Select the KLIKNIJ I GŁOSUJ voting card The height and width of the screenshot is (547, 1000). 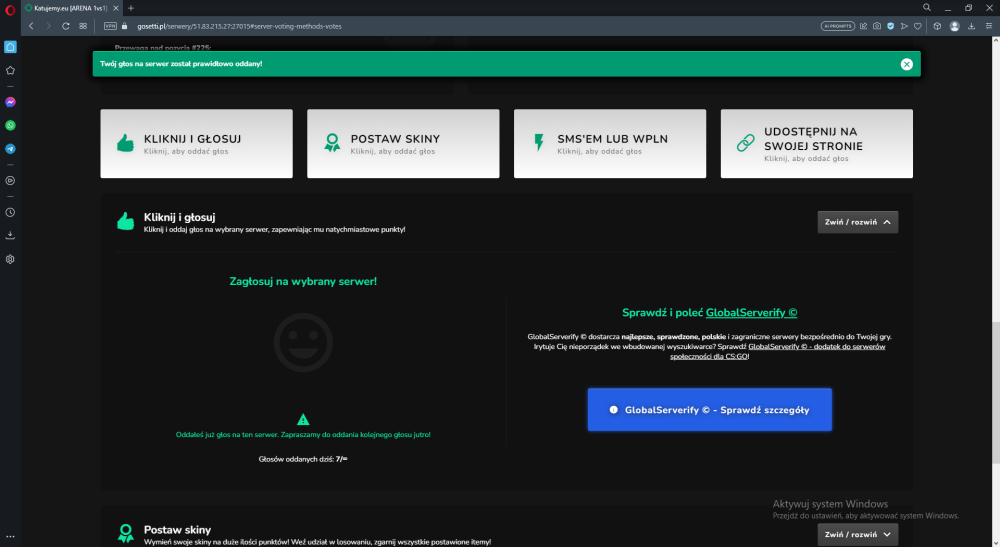(x=196, y=143)
